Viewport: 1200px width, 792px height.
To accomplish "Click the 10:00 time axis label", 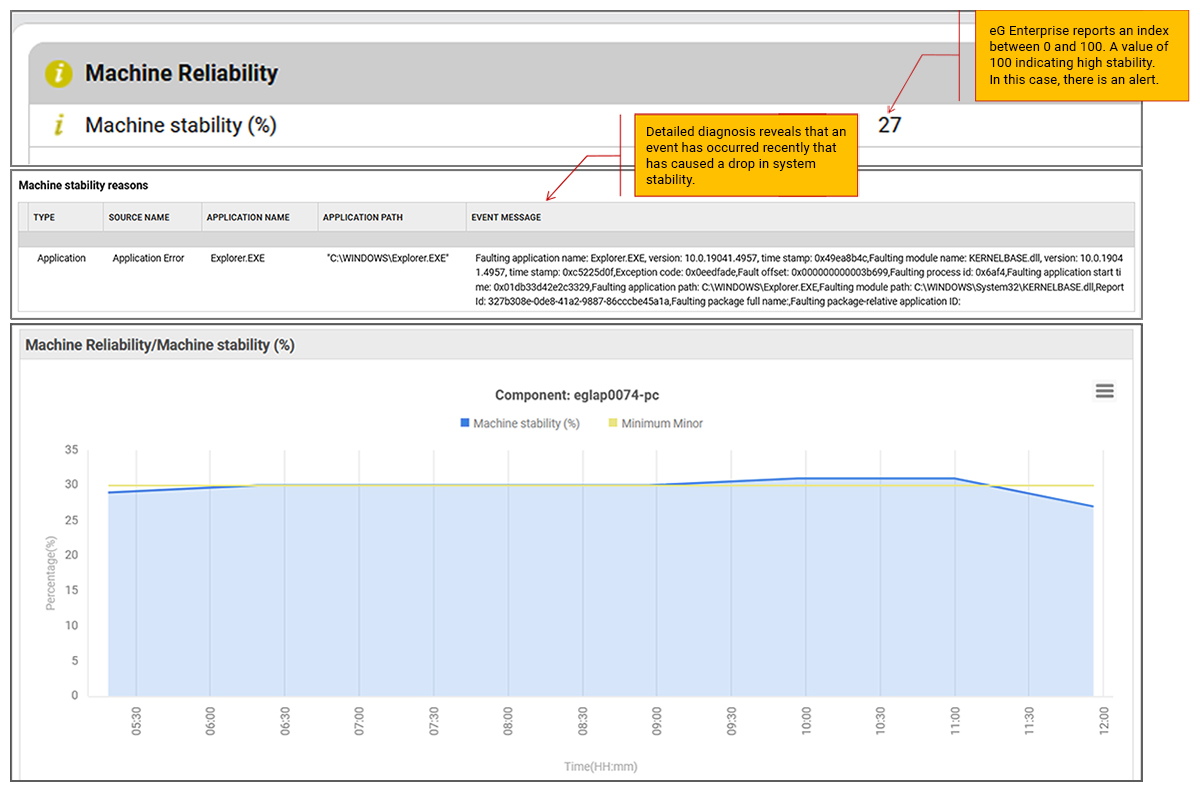I will point(806,724).
